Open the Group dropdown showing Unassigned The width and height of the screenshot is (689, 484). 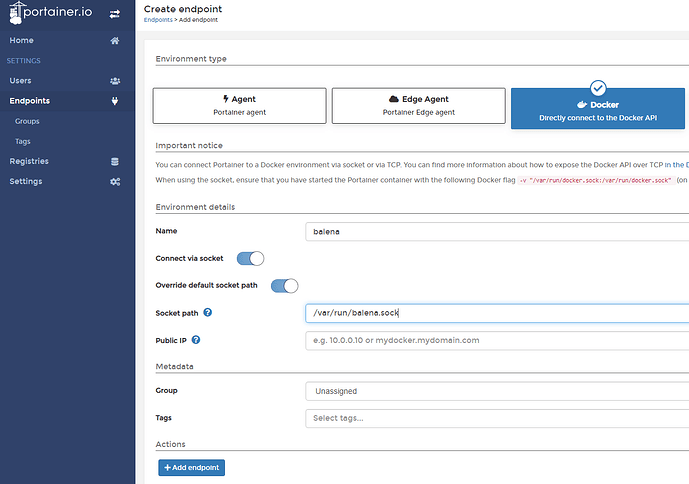[x=497, y=391]
